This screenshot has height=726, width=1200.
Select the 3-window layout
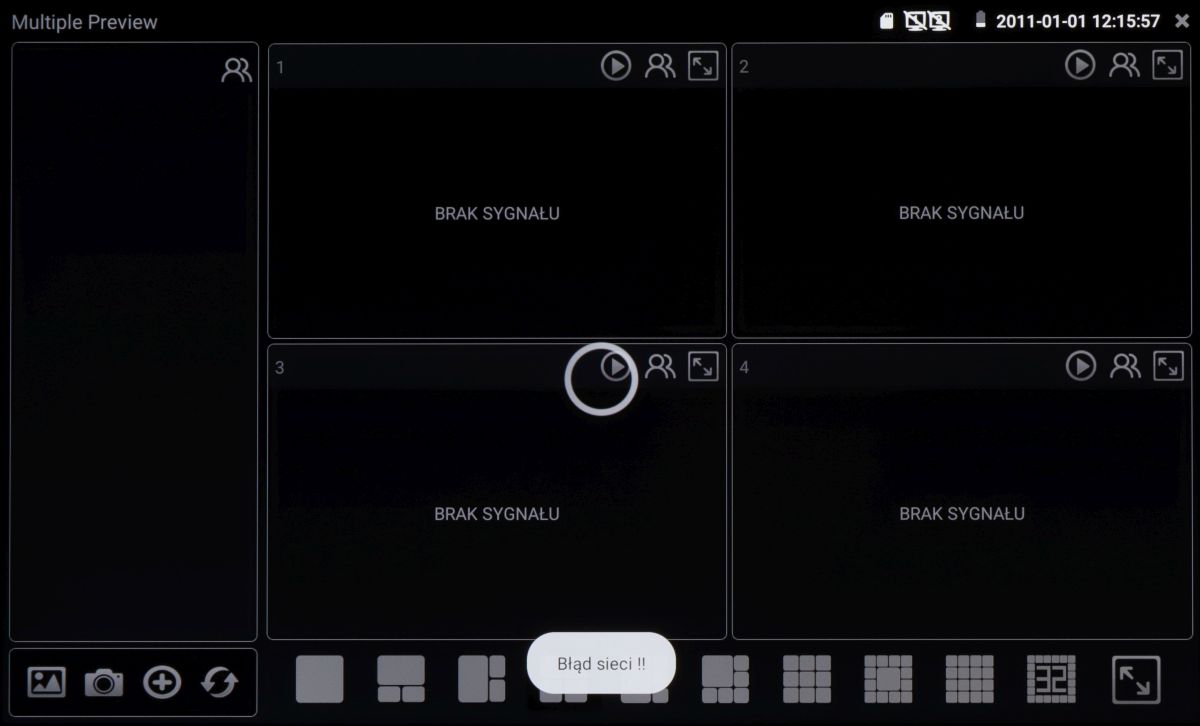401,679
